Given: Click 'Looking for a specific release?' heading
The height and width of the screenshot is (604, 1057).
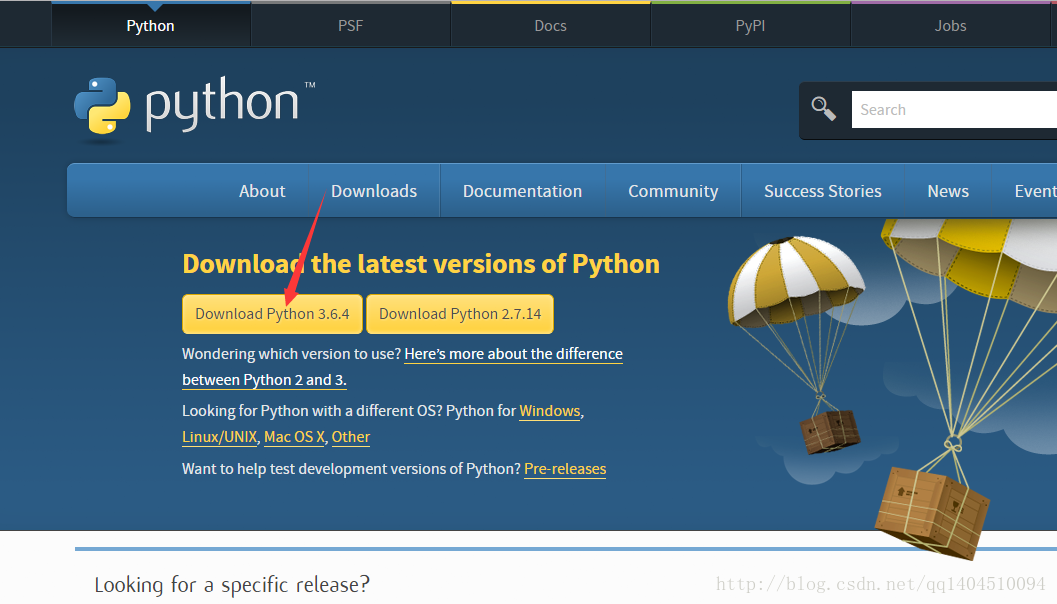Looking at the screenshot, I should pyautogui.click(x=232, y=584).
